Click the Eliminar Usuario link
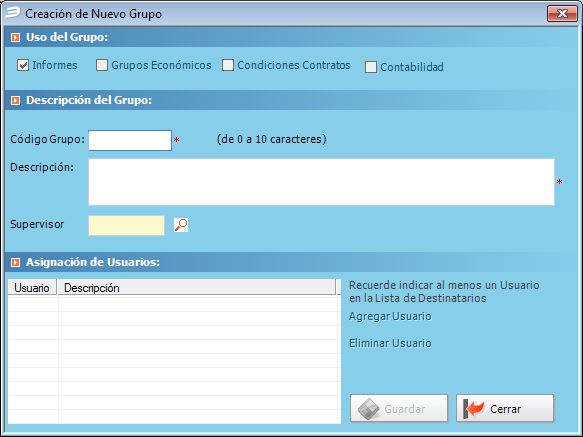 pyautogui.click(x=390, y=343)
